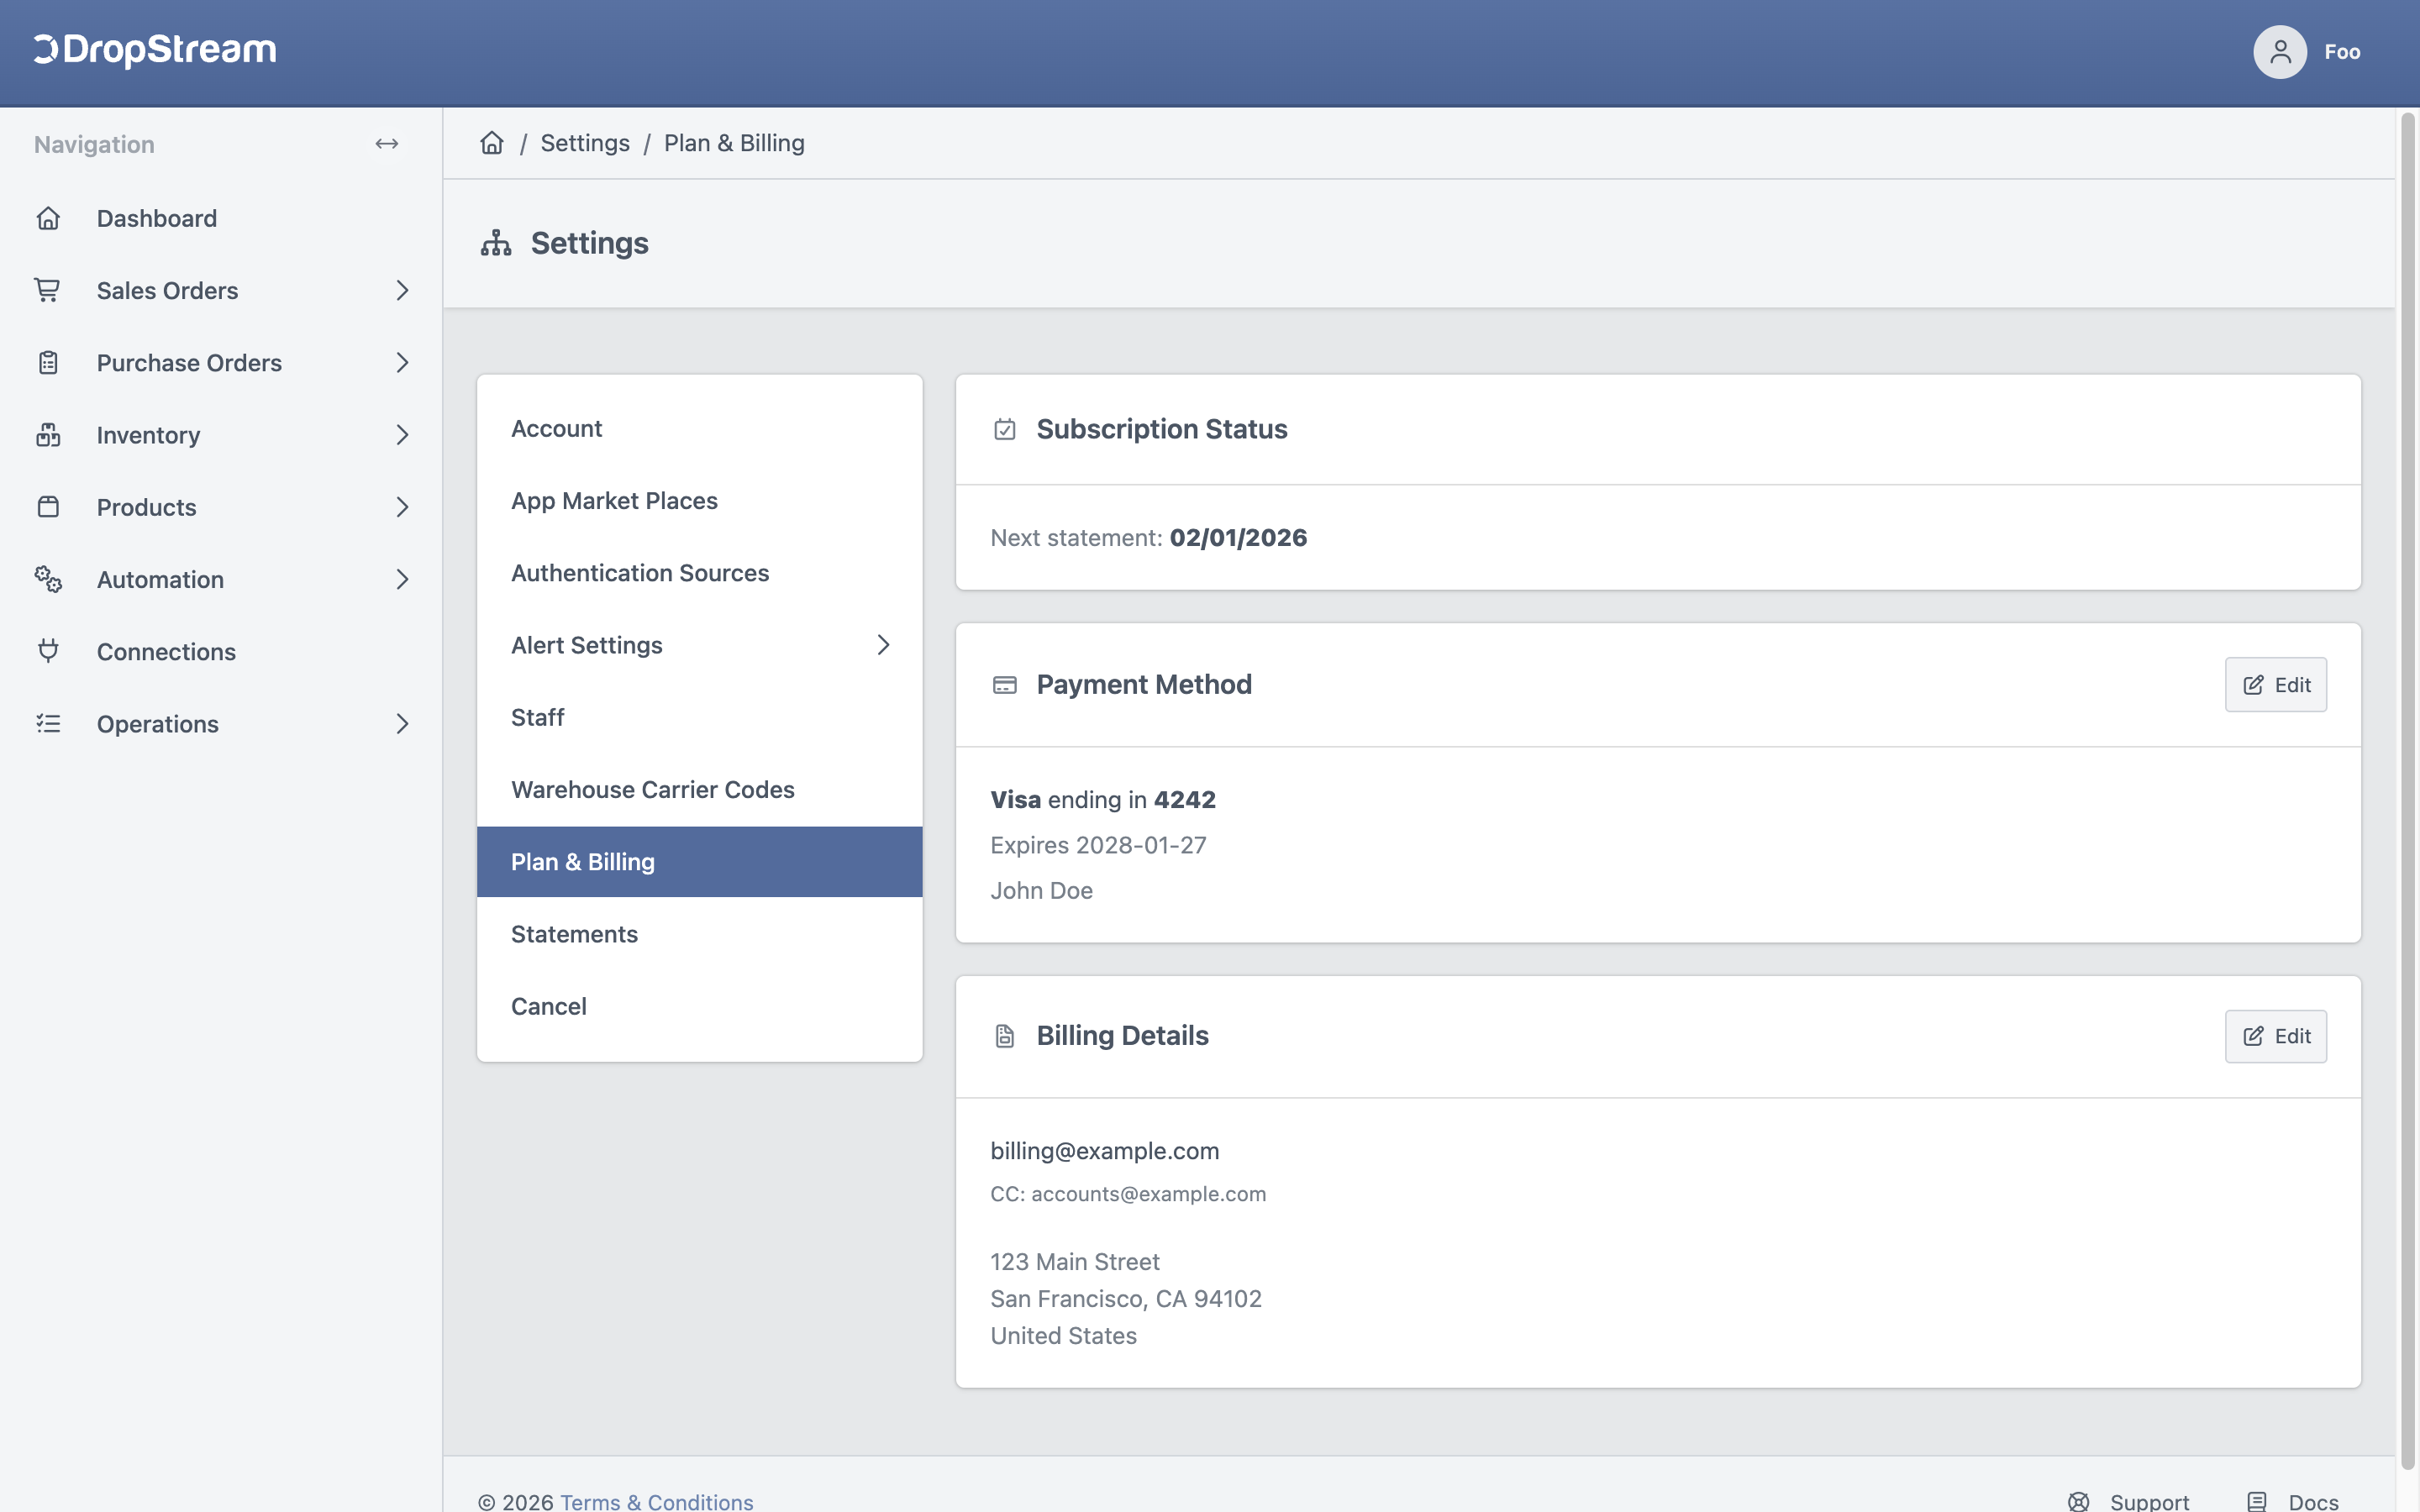
Task: Open App Market Places settings
Action: click(x=699, y=500)
